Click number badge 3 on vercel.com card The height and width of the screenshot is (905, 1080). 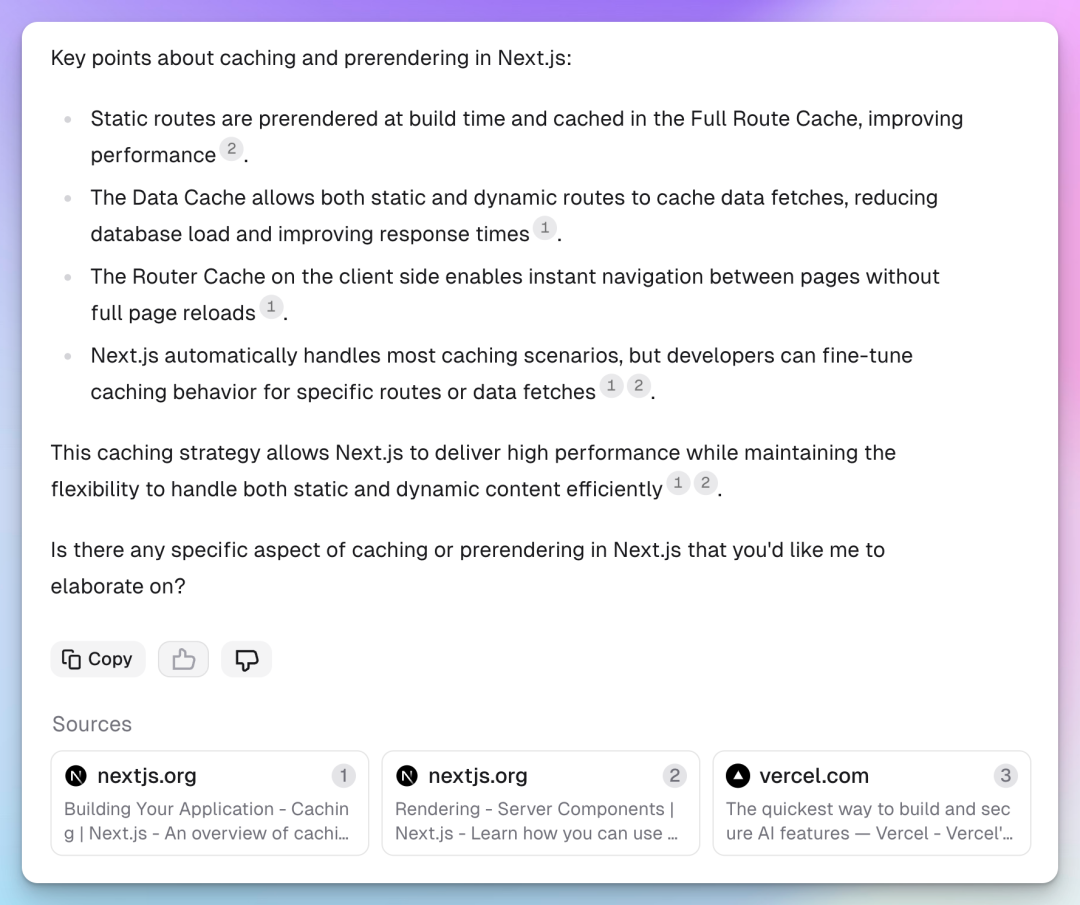click(1005, 776)
